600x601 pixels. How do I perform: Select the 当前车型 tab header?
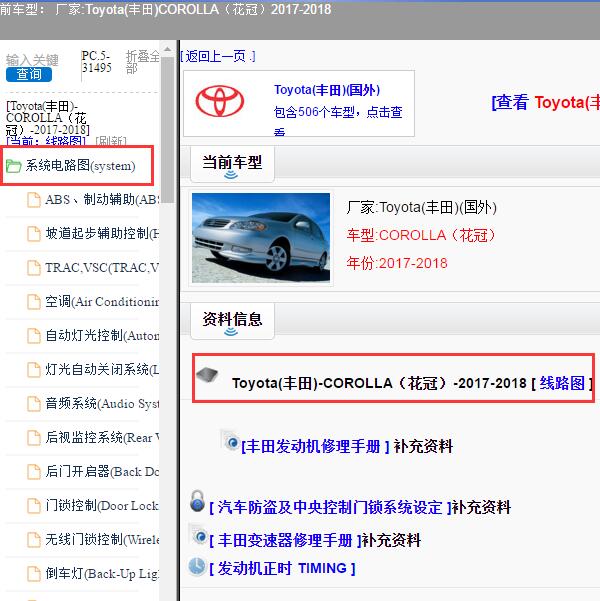[232, 164]
